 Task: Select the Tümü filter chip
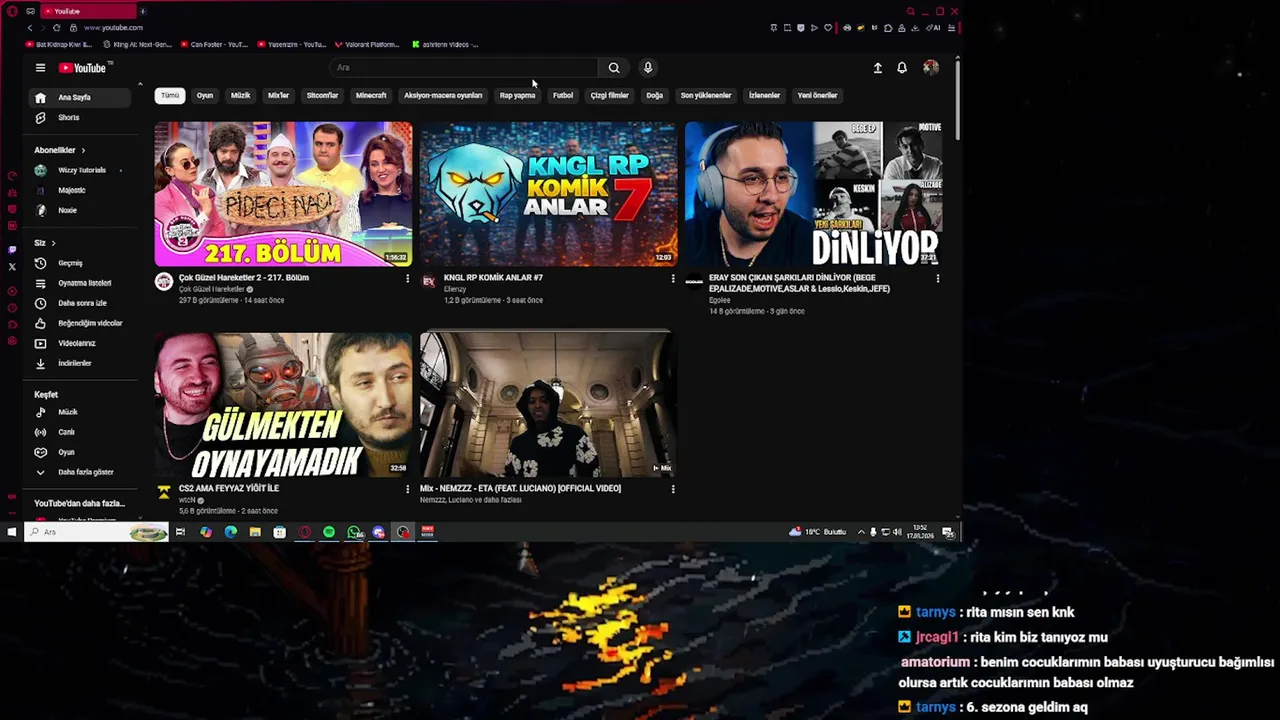pos(170,96)
